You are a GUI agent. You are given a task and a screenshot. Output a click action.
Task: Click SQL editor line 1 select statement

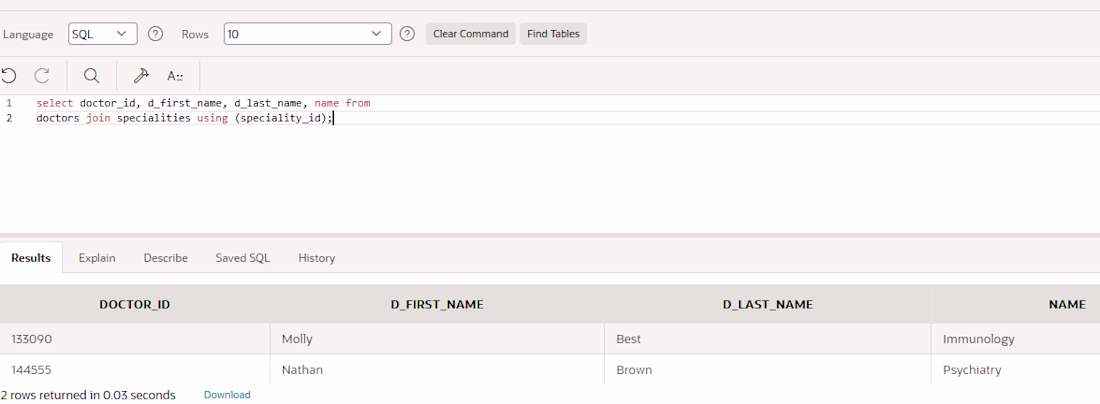(x=203, y=103)
